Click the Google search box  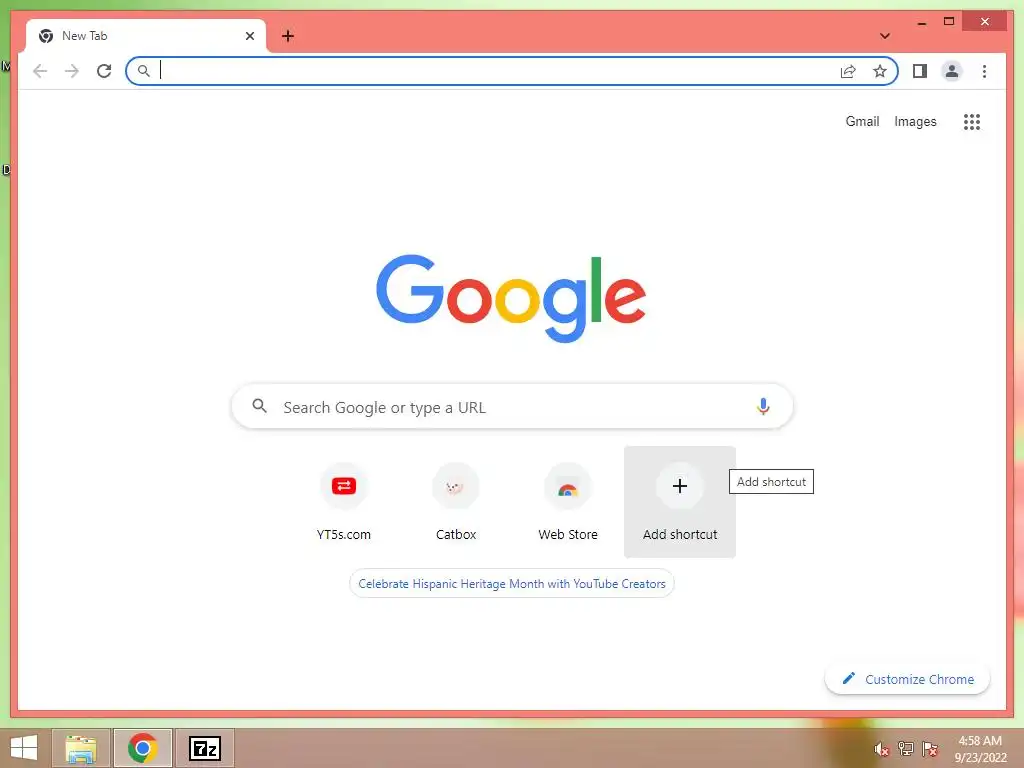512,406
